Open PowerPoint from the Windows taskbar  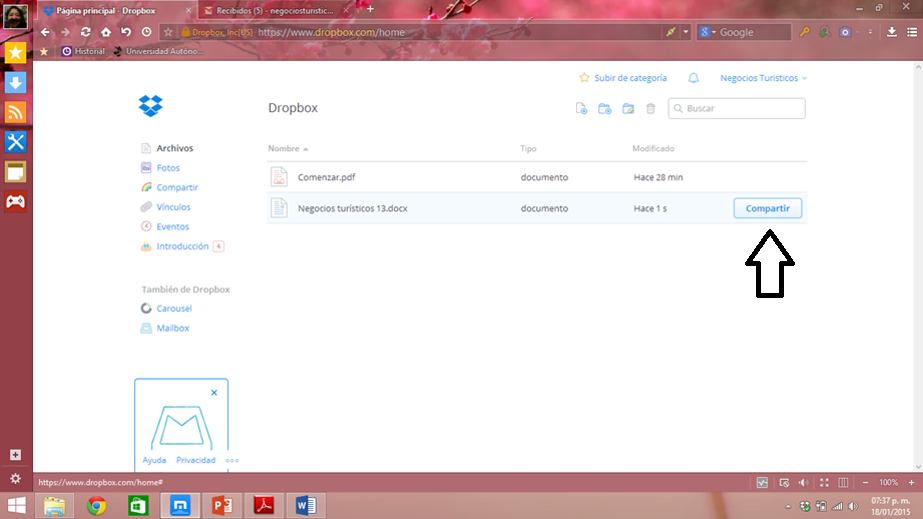pos(222,505)
